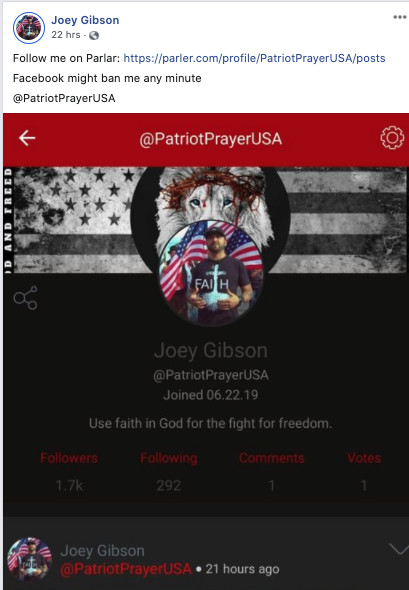Open the settings gear icon
The height and width of the screenshot is (590, 409).
tap(392, 138)
